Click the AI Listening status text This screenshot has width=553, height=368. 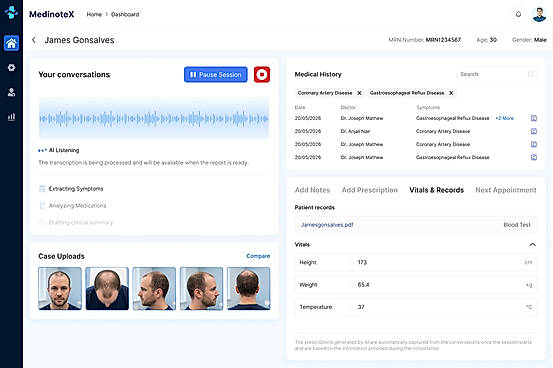coord(64,150)
